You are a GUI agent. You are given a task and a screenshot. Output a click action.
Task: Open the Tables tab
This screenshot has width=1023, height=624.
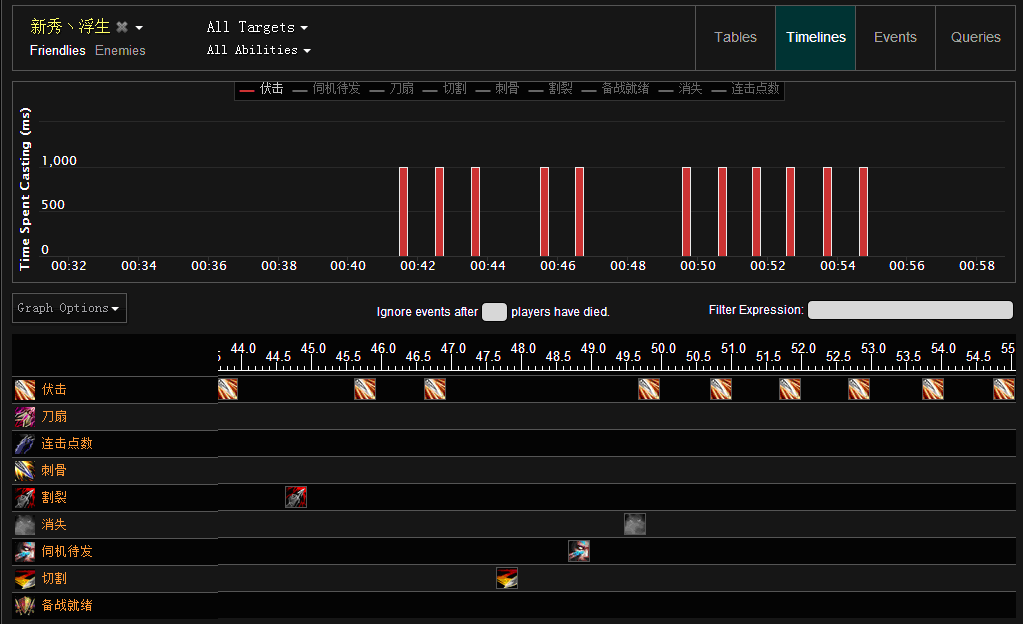coord(735,38)
